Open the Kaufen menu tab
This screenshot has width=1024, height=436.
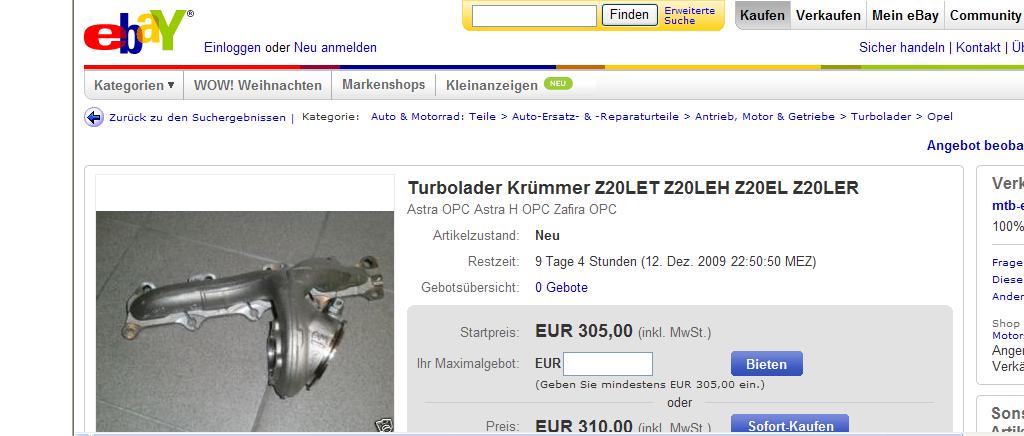click(762, 16)
